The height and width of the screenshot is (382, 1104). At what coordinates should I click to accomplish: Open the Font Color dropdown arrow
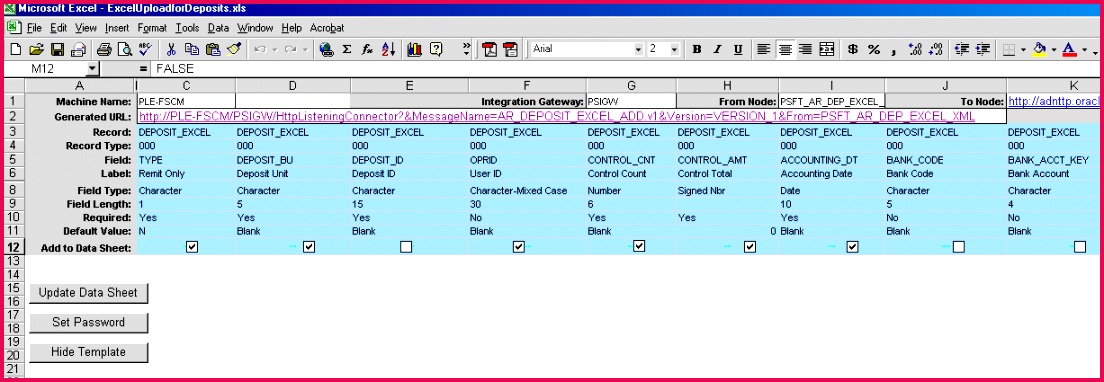1084,49
